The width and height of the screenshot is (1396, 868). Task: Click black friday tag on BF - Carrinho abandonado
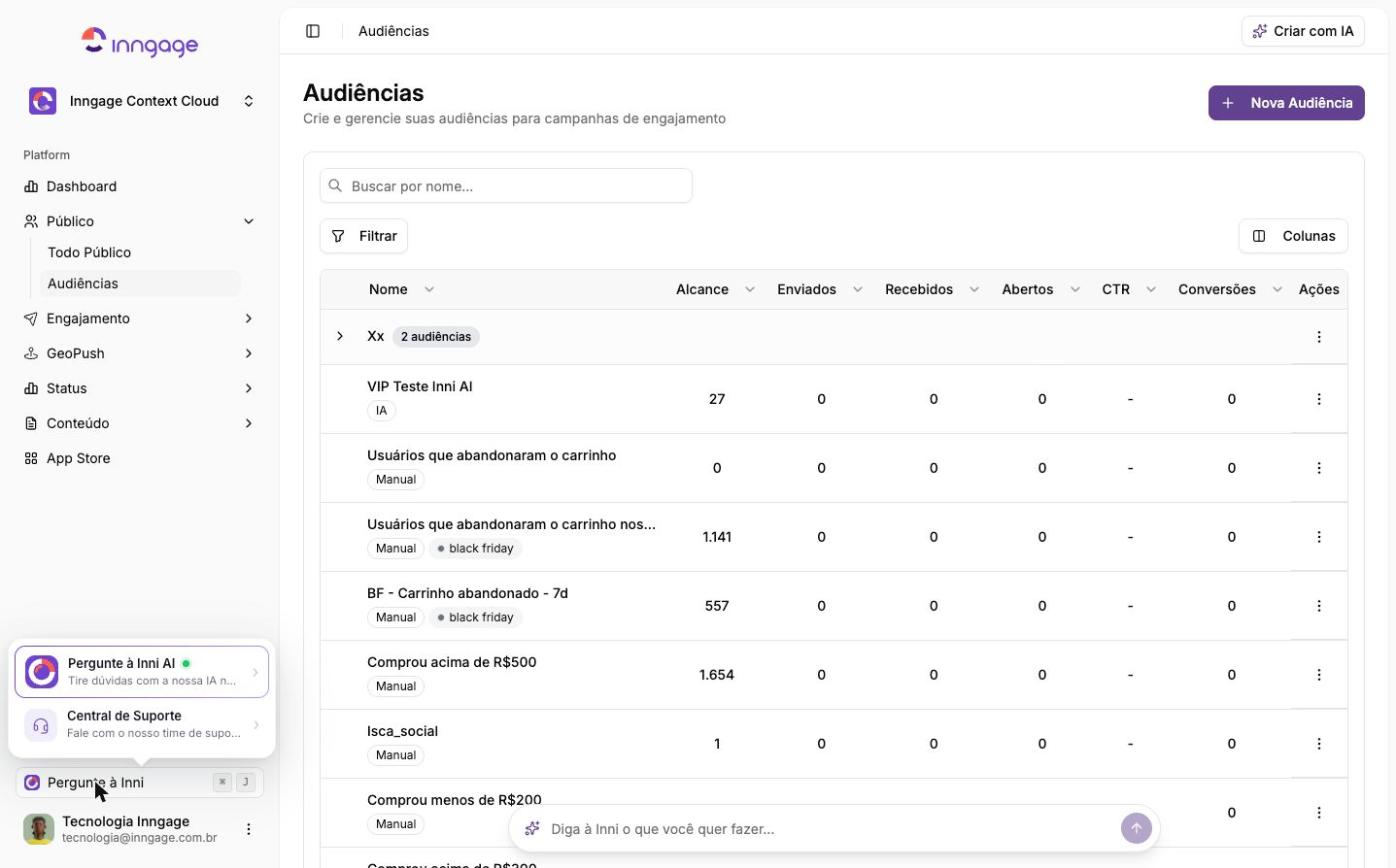click(x=476, y=617)
